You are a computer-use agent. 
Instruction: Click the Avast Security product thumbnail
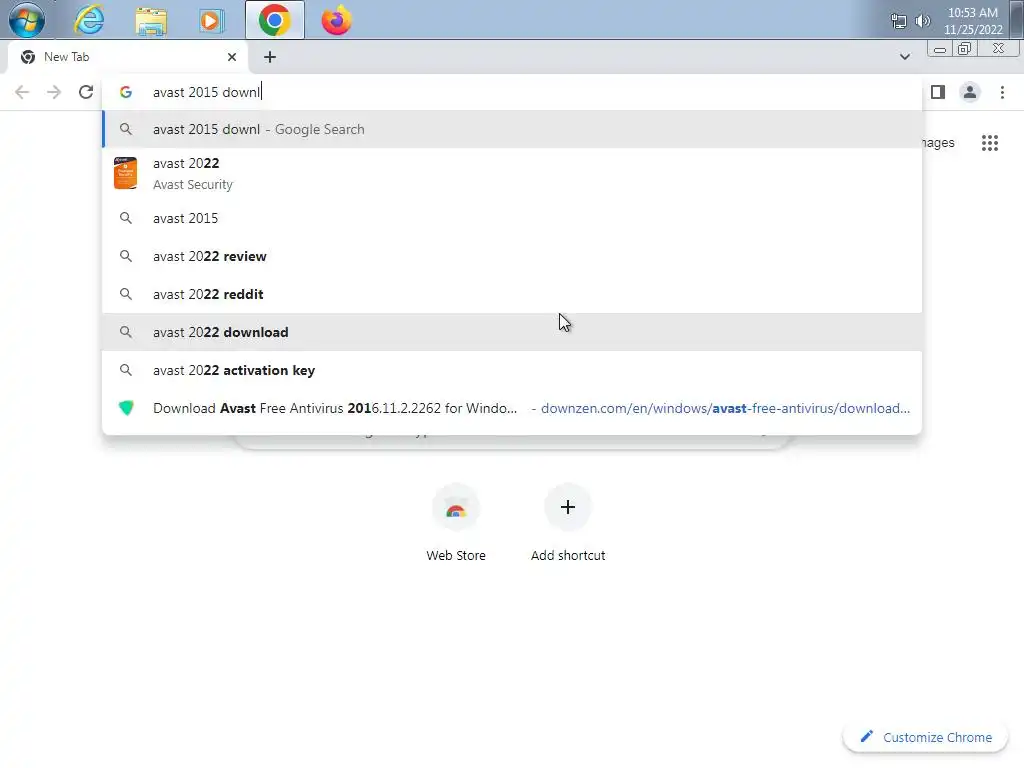coord(125,173)
